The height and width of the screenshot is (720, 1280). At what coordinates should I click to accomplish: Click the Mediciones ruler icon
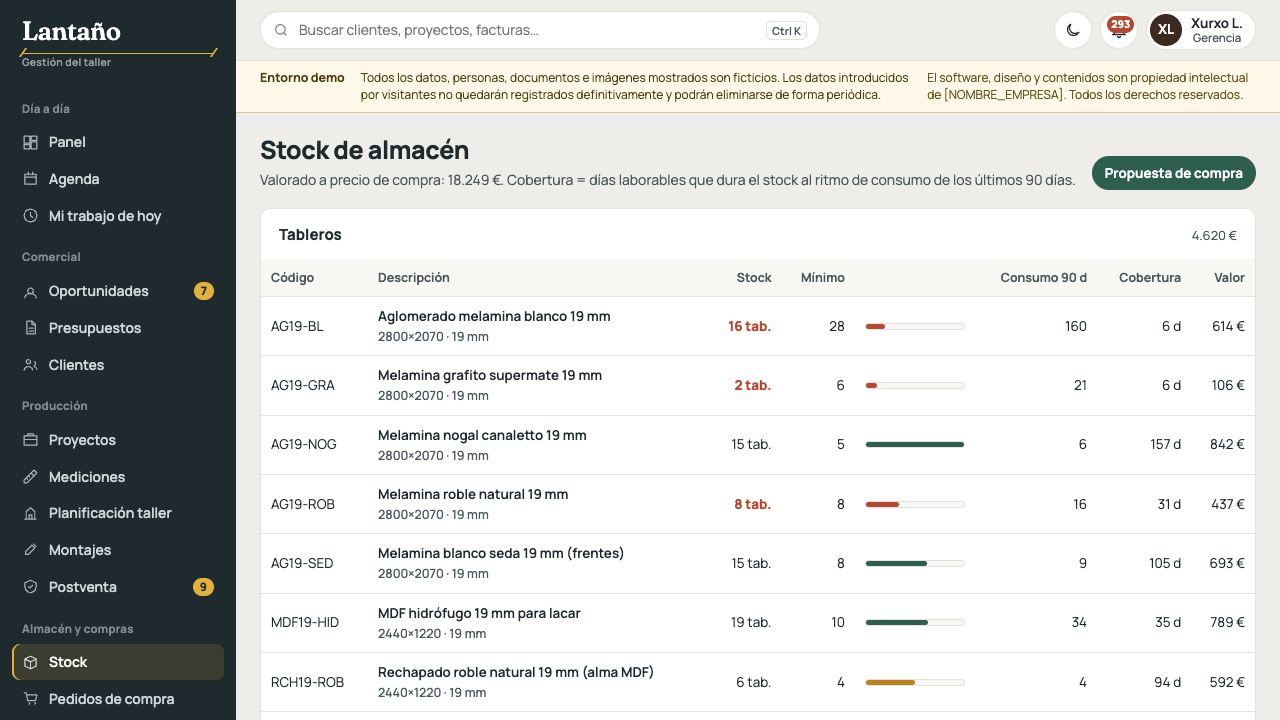point(30,477)
